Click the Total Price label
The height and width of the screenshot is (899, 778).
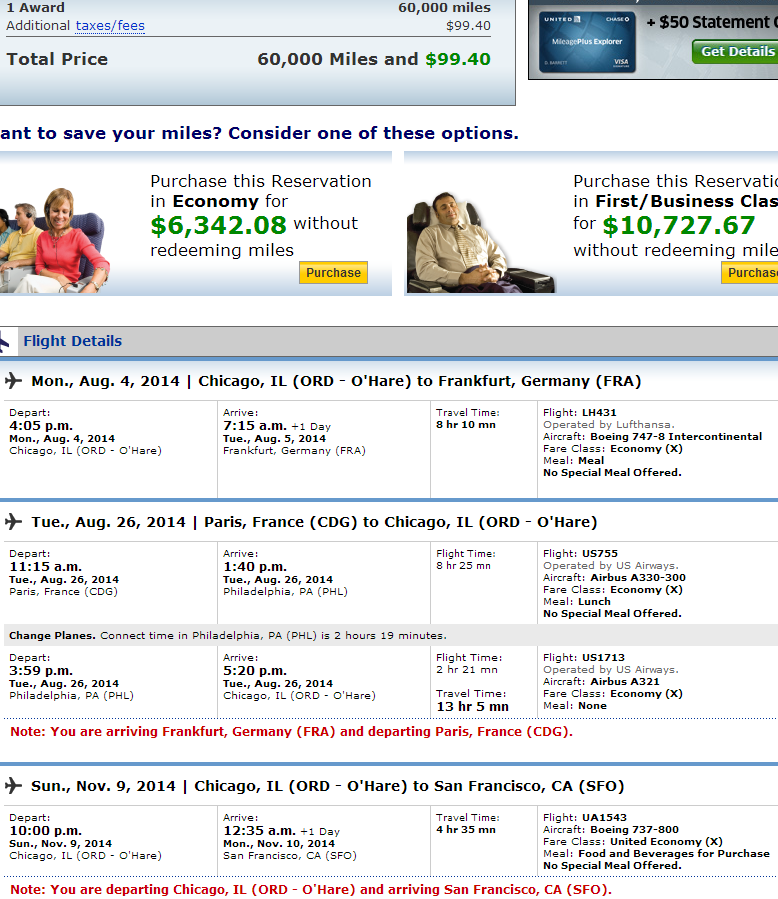point(57,59)
